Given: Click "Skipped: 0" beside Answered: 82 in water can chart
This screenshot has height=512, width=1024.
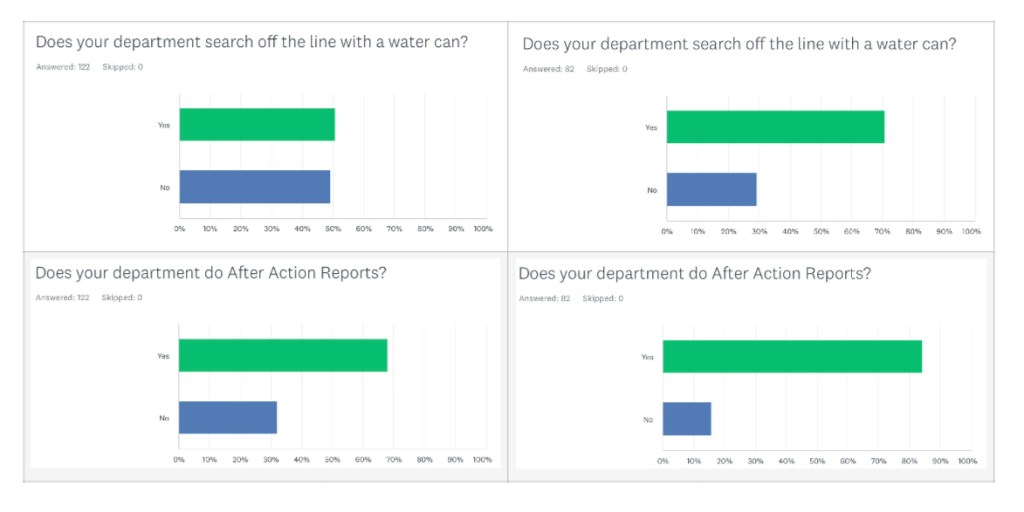Looking at the screenshot, I should pyautogui.click(x=607, y=69).
